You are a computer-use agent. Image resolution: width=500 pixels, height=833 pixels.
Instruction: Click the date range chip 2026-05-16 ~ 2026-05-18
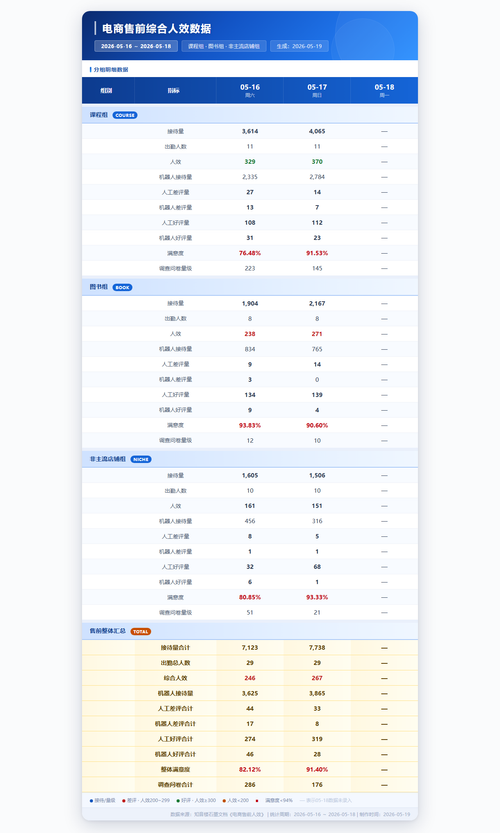pos(136,46)
